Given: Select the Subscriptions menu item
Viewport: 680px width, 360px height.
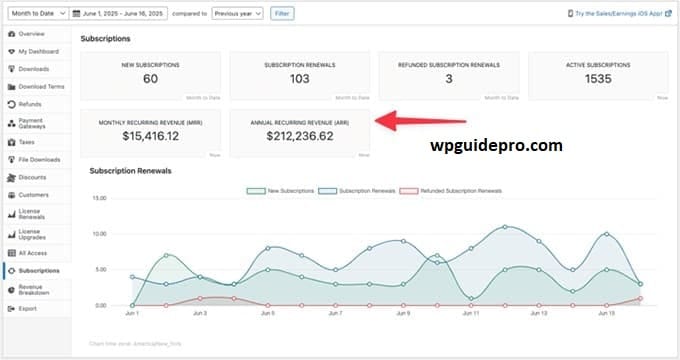Looking at the screenshot, I should point(39,271).
